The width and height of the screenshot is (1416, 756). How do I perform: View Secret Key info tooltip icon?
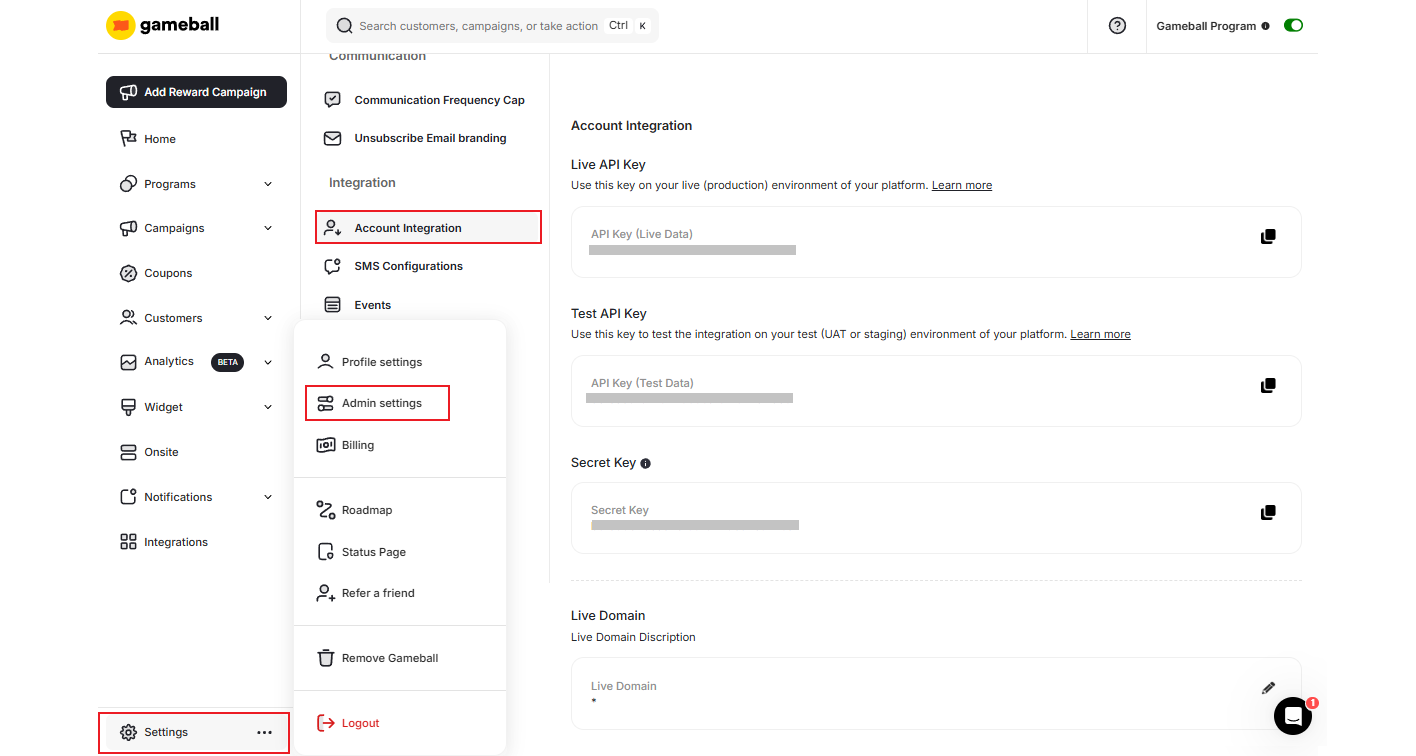click(645, 462)
